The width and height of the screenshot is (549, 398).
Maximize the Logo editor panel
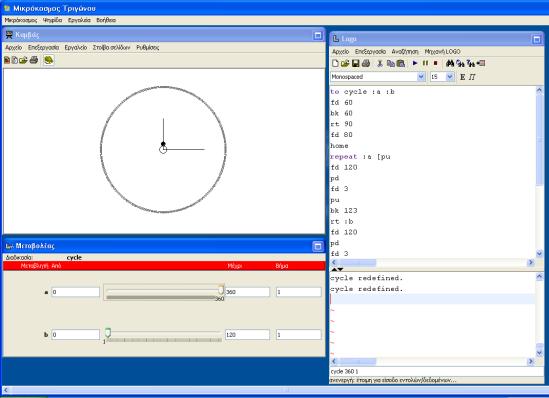[536, 39]
